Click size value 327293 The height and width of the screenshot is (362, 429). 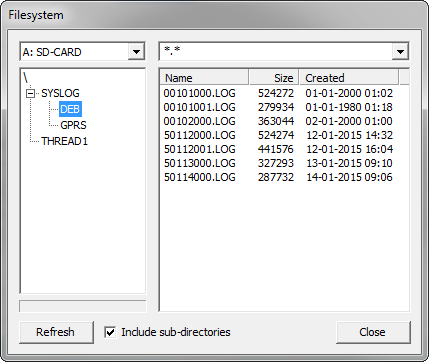tap(276, 163)
